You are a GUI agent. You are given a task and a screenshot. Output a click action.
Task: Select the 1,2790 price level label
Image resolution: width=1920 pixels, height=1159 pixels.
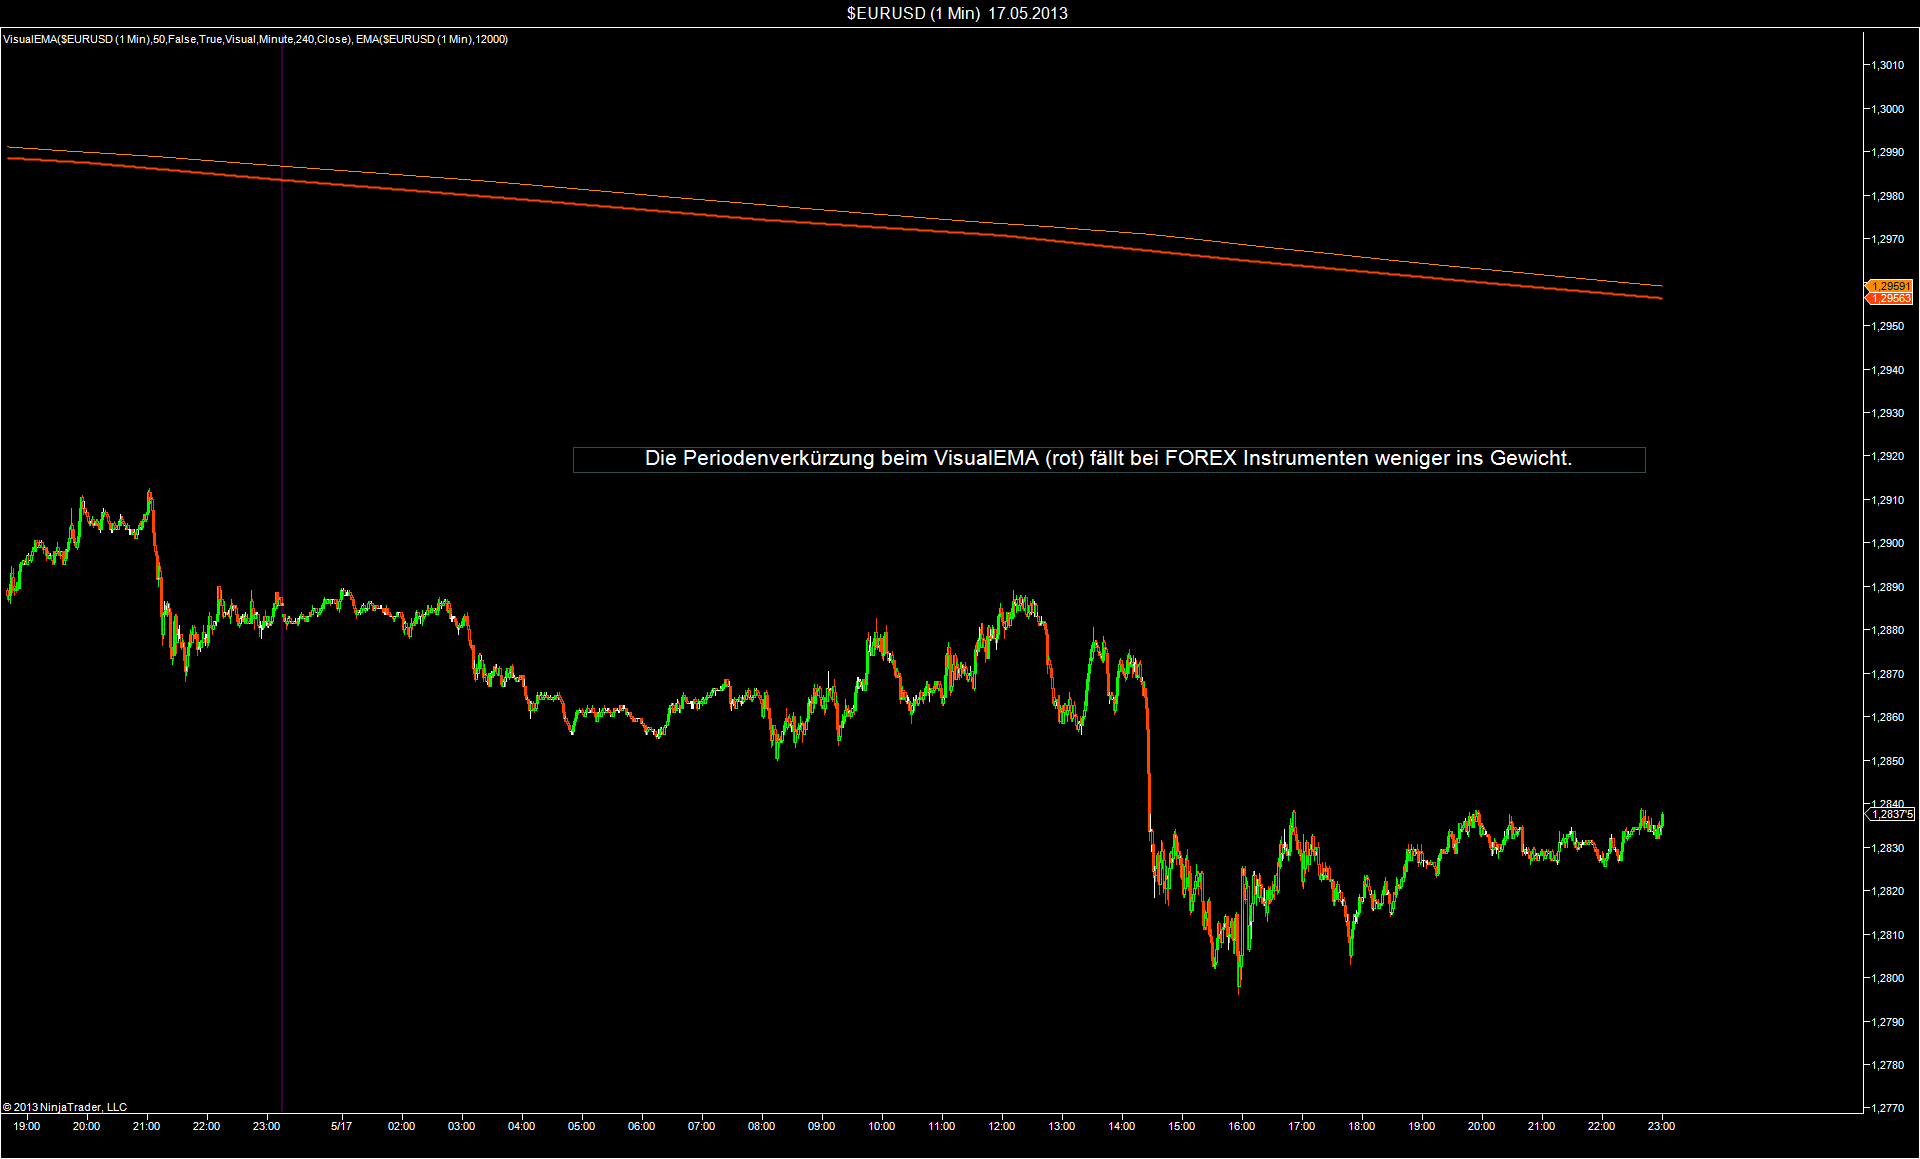pos(1888,1022)
